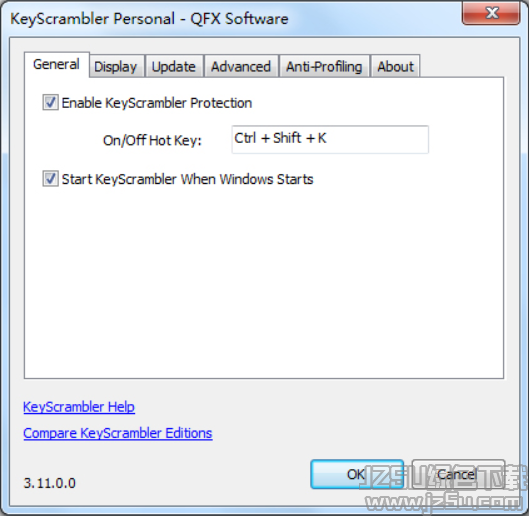Screen dimensions: 529x516
Task: Confirm settings with the OK button
Action: [x=357, y=474]
